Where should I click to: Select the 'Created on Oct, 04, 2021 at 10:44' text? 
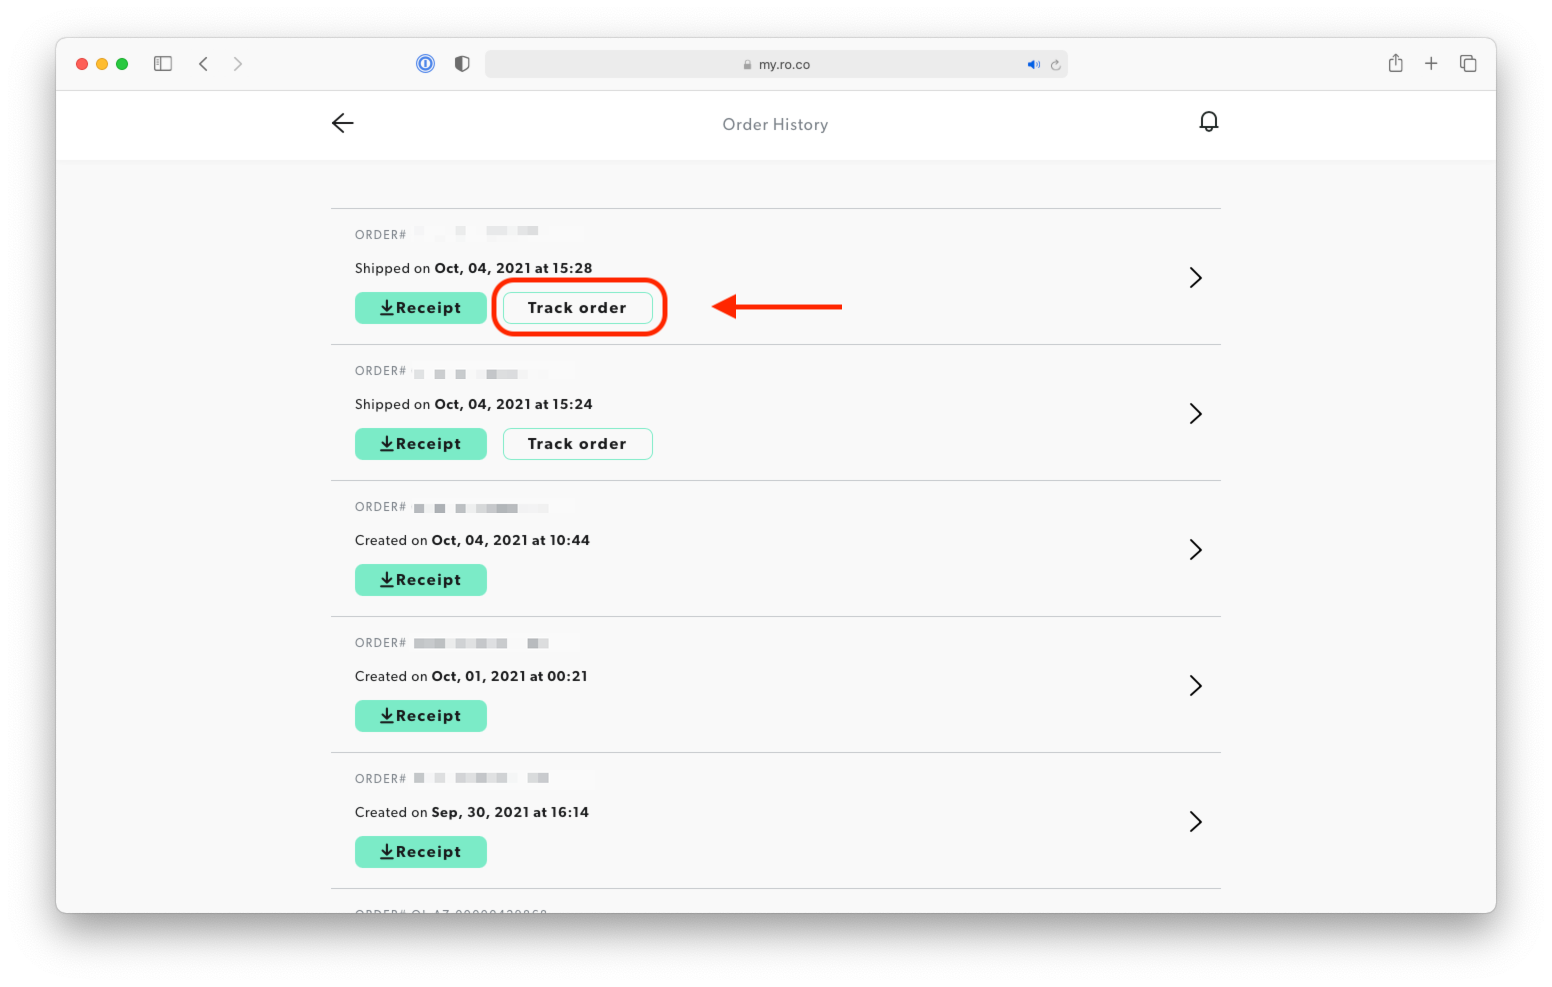pyautogui.click(x=472, y=540)
